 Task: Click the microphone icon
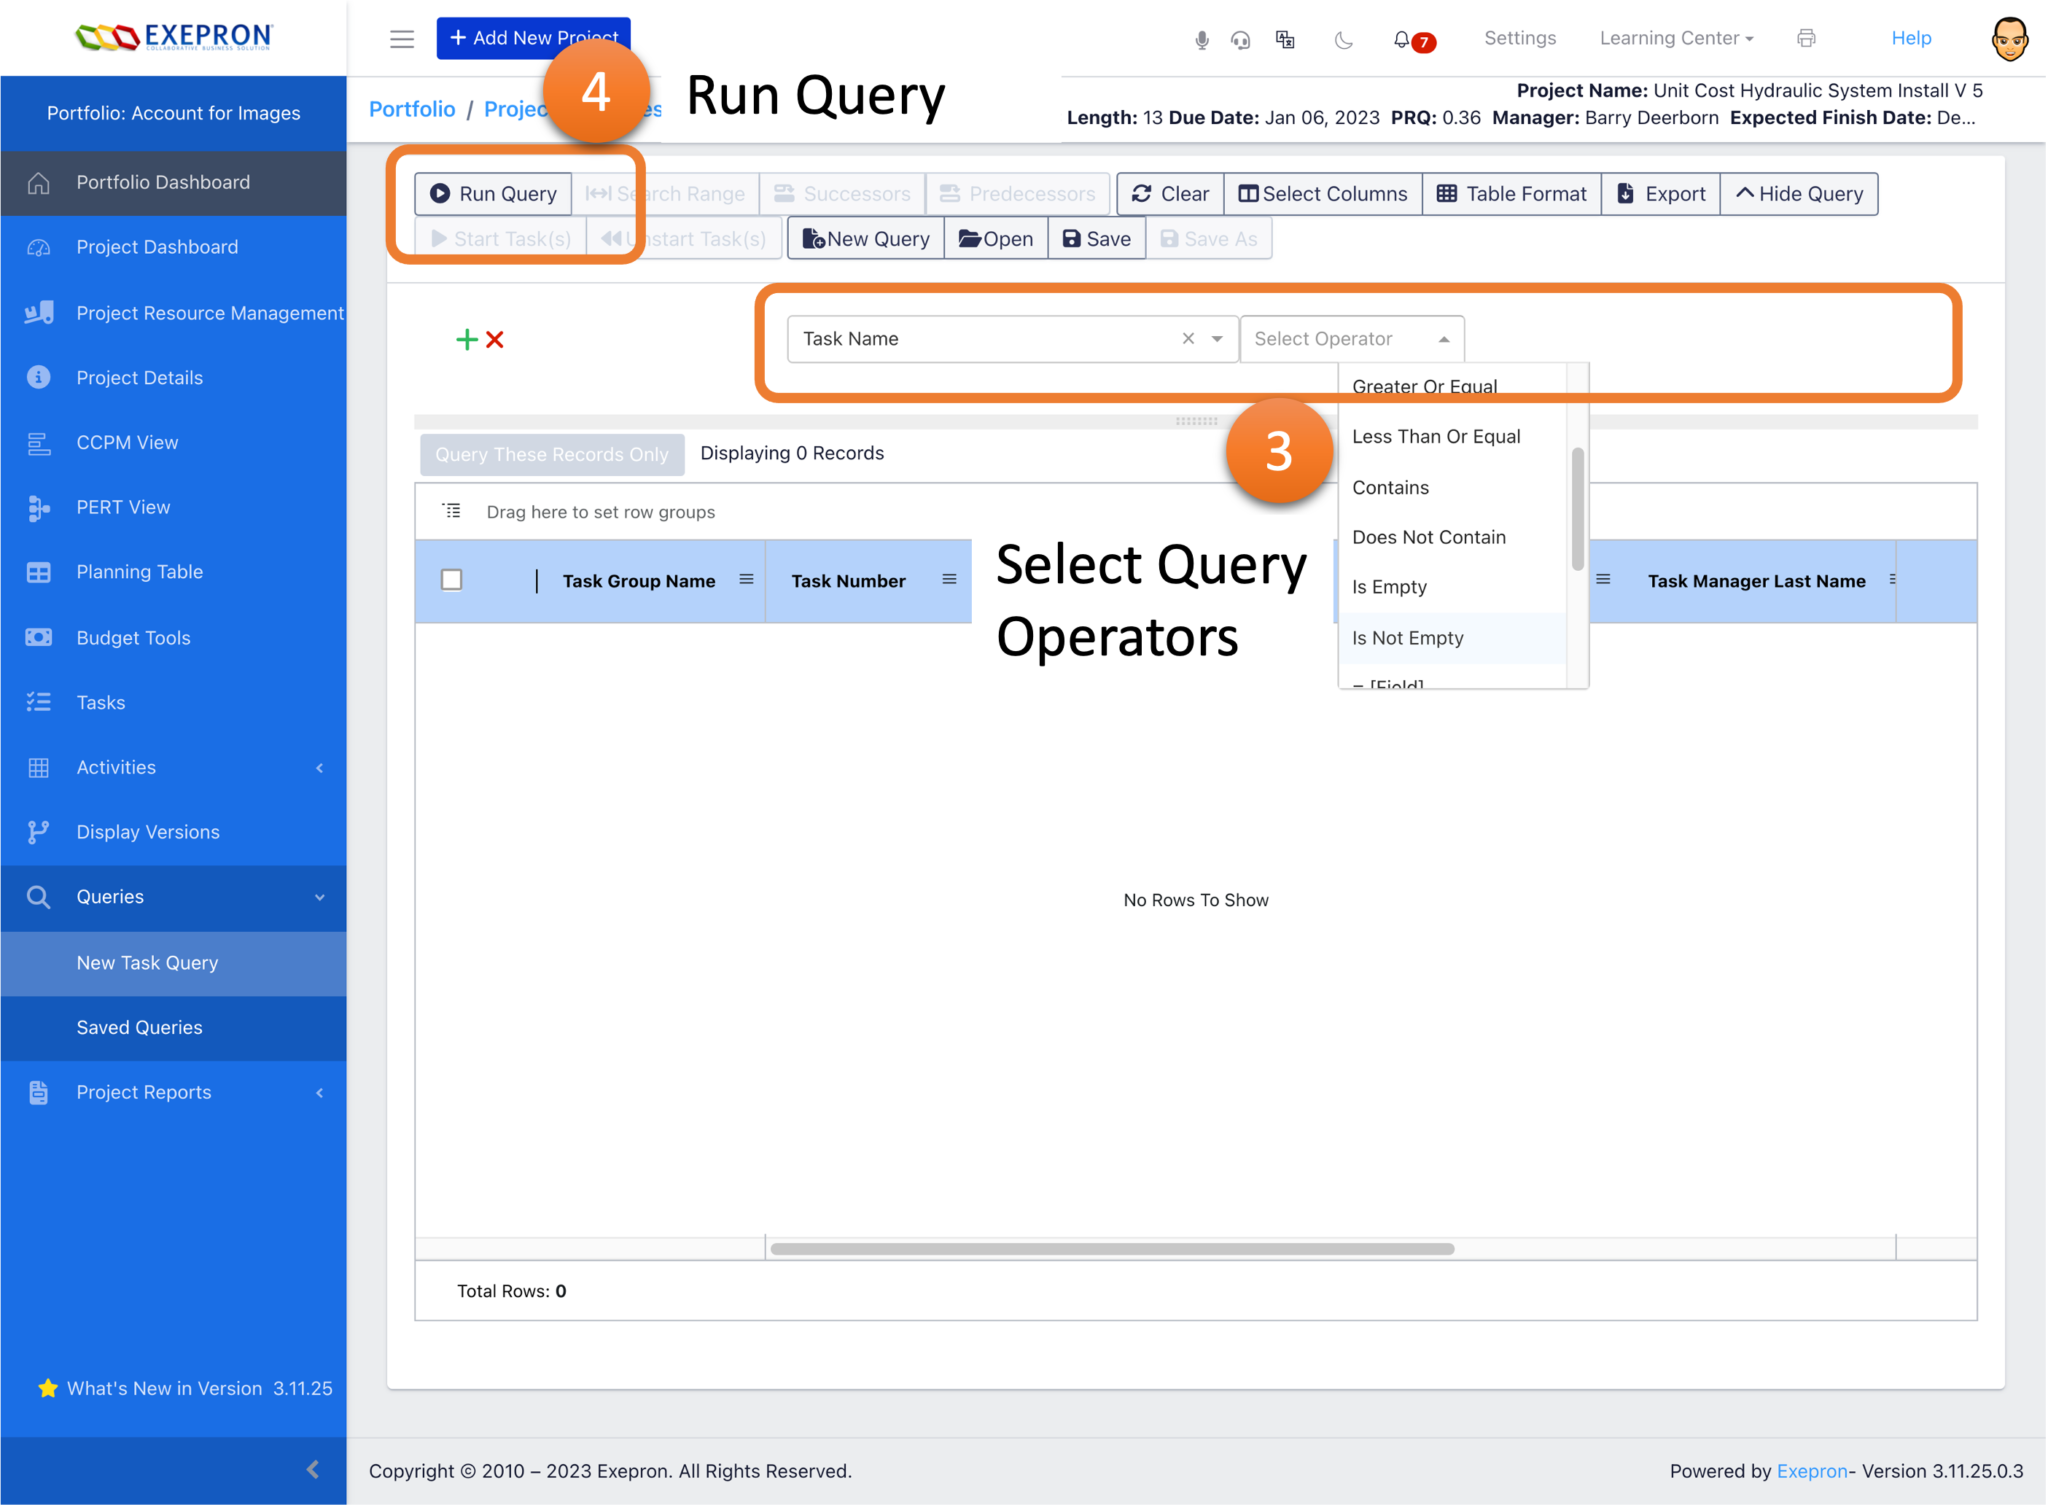point(1201,40)
